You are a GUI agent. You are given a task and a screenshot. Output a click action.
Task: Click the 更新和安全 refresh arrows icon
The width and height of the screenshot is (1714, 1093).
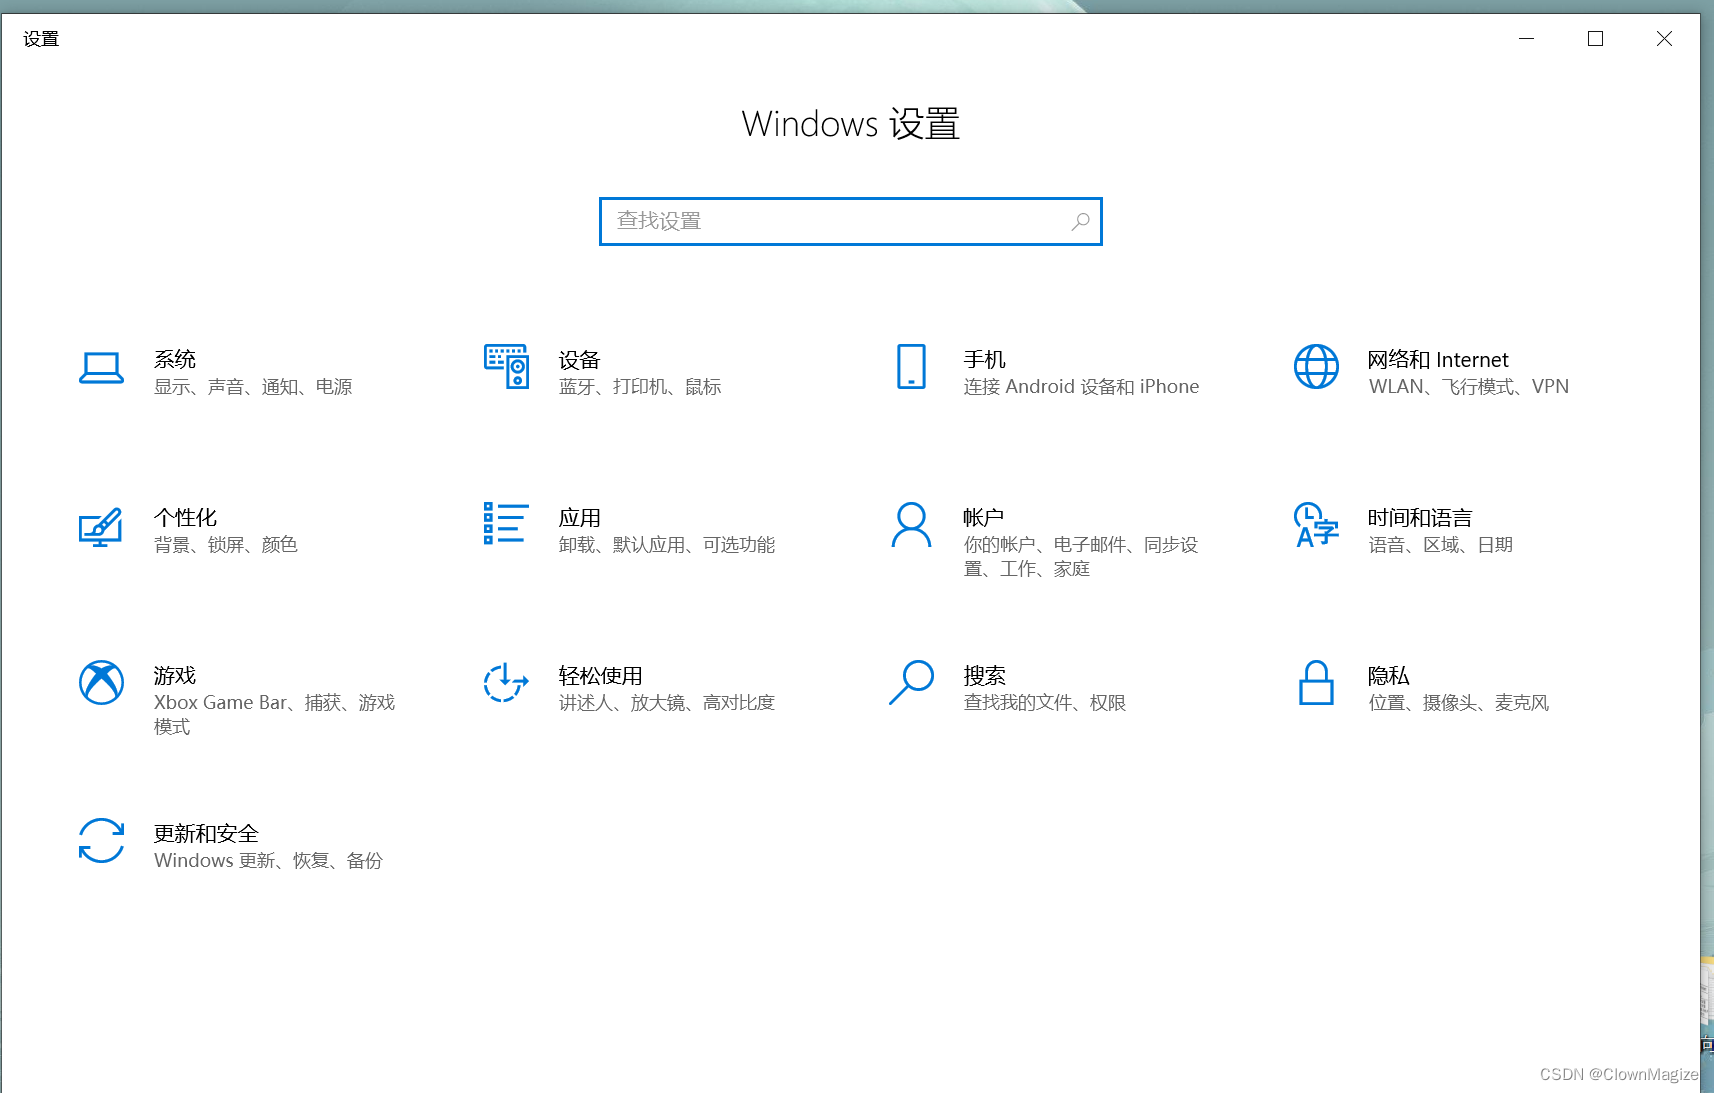pos(101,841)
